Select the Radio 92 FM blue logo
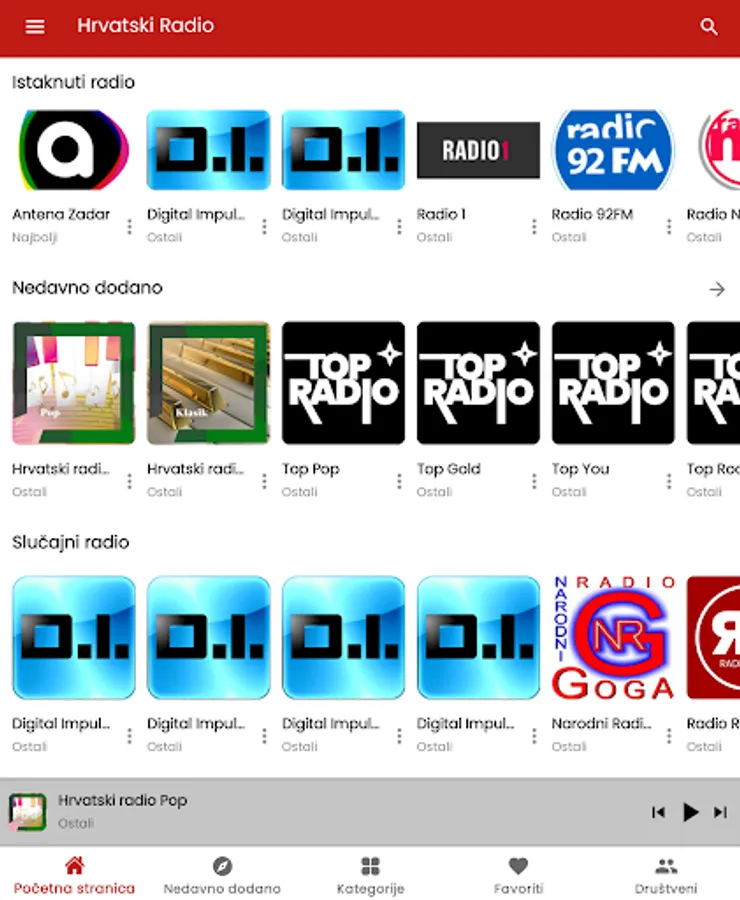The image size is (740, 900). 613,150
